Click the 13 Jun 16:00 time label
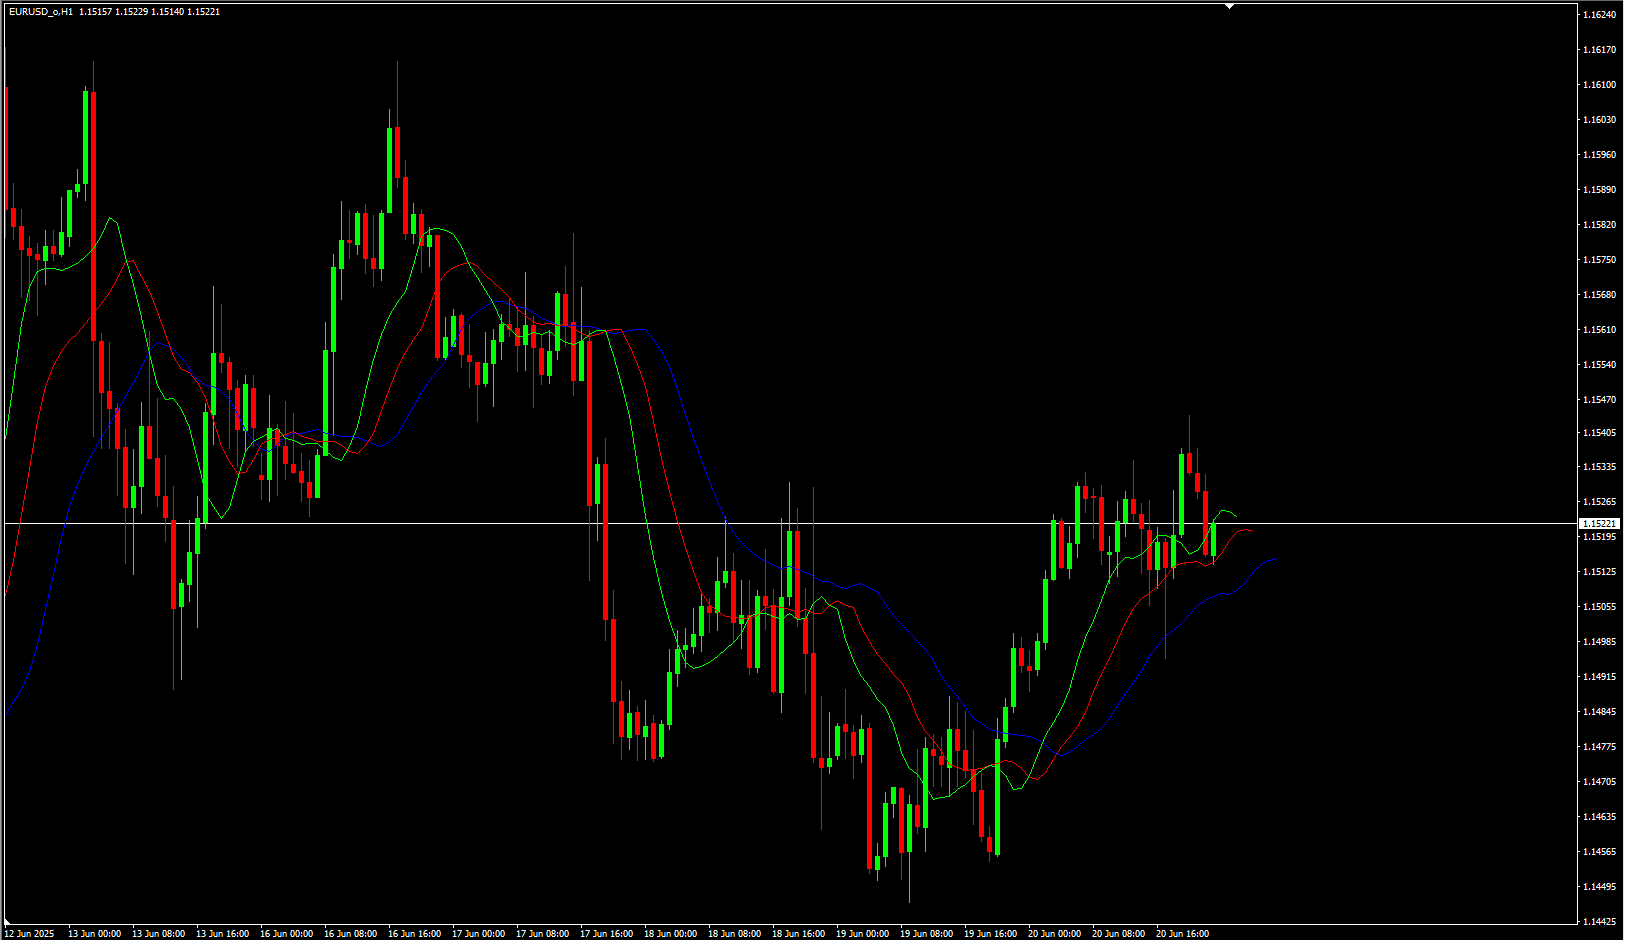Screen dimensions: 1625x940 pyautogui.click(x=222, y=934)
